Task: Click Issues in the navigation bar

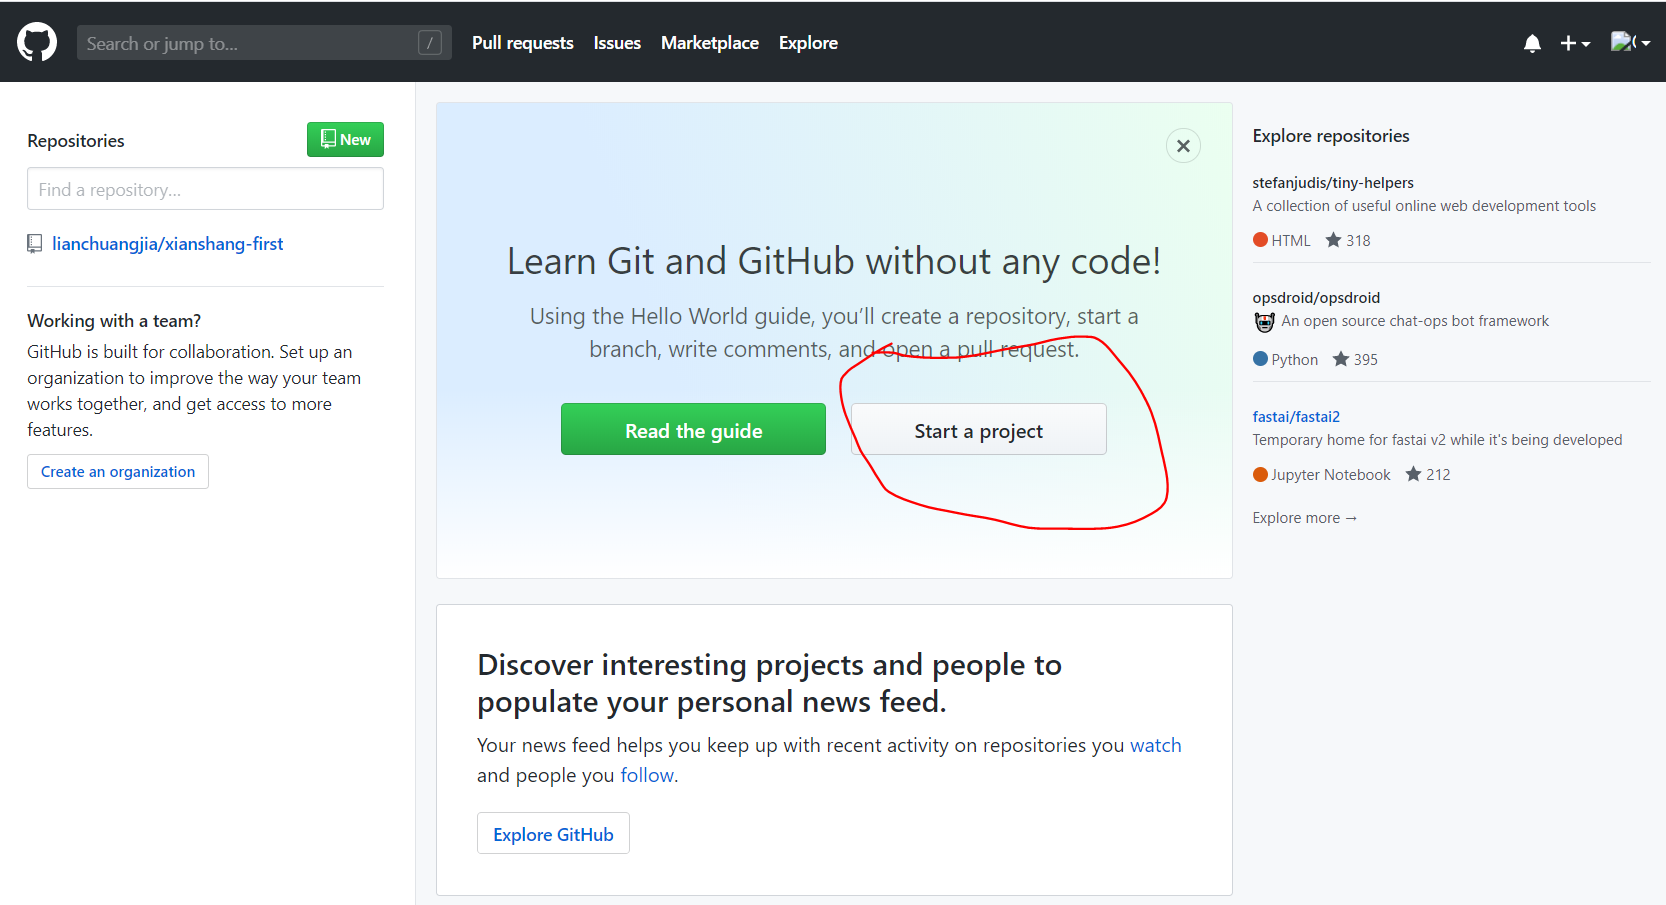Action: 616,43
